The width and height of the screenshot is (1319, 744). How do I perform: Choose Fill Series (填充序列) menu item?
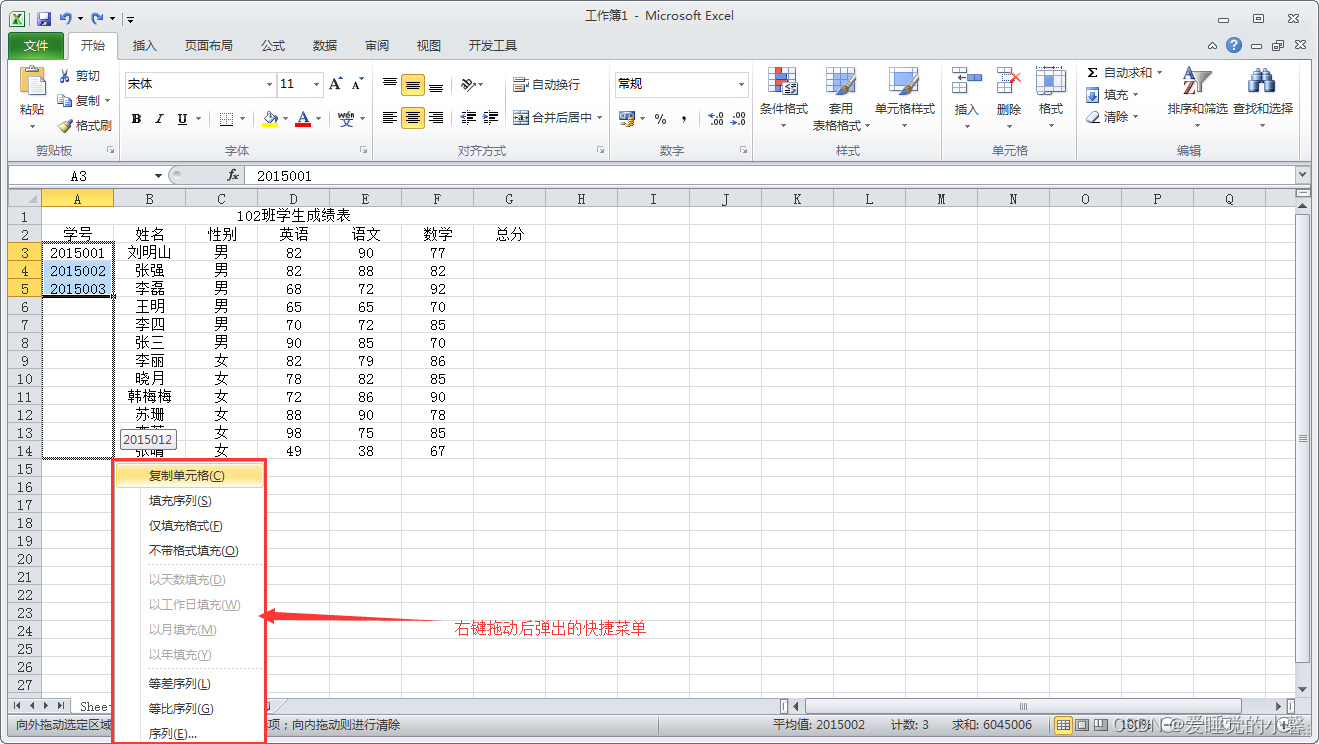click(x=190, y=501)
